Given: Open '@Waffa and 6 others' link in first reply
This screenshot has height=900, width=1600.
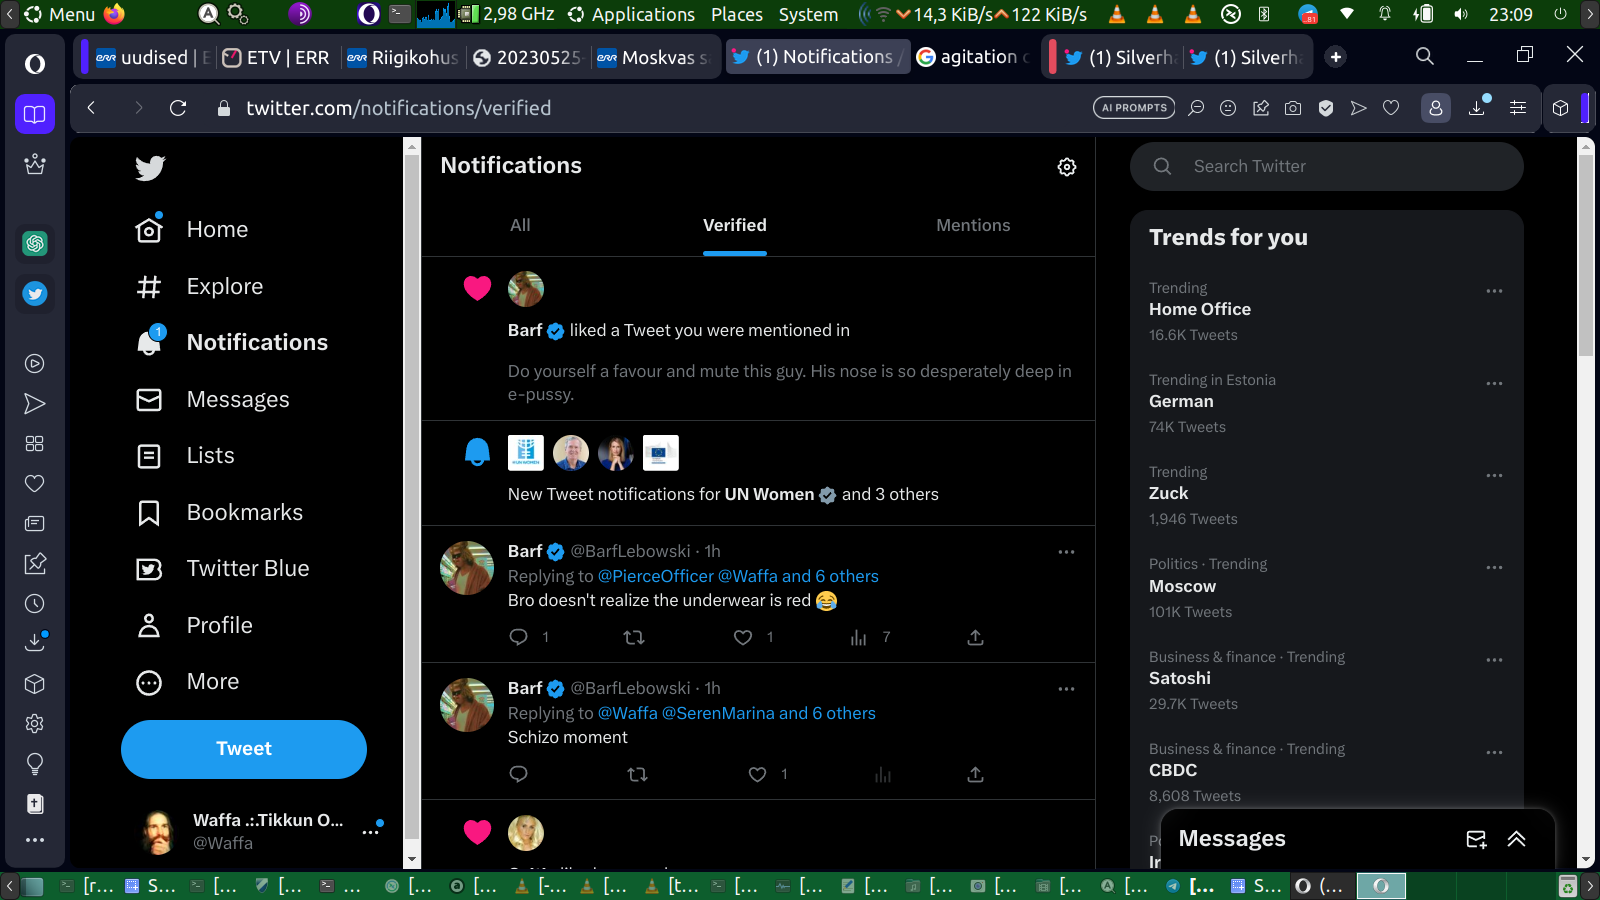Looking at the screenshot, I should point(798,576).
